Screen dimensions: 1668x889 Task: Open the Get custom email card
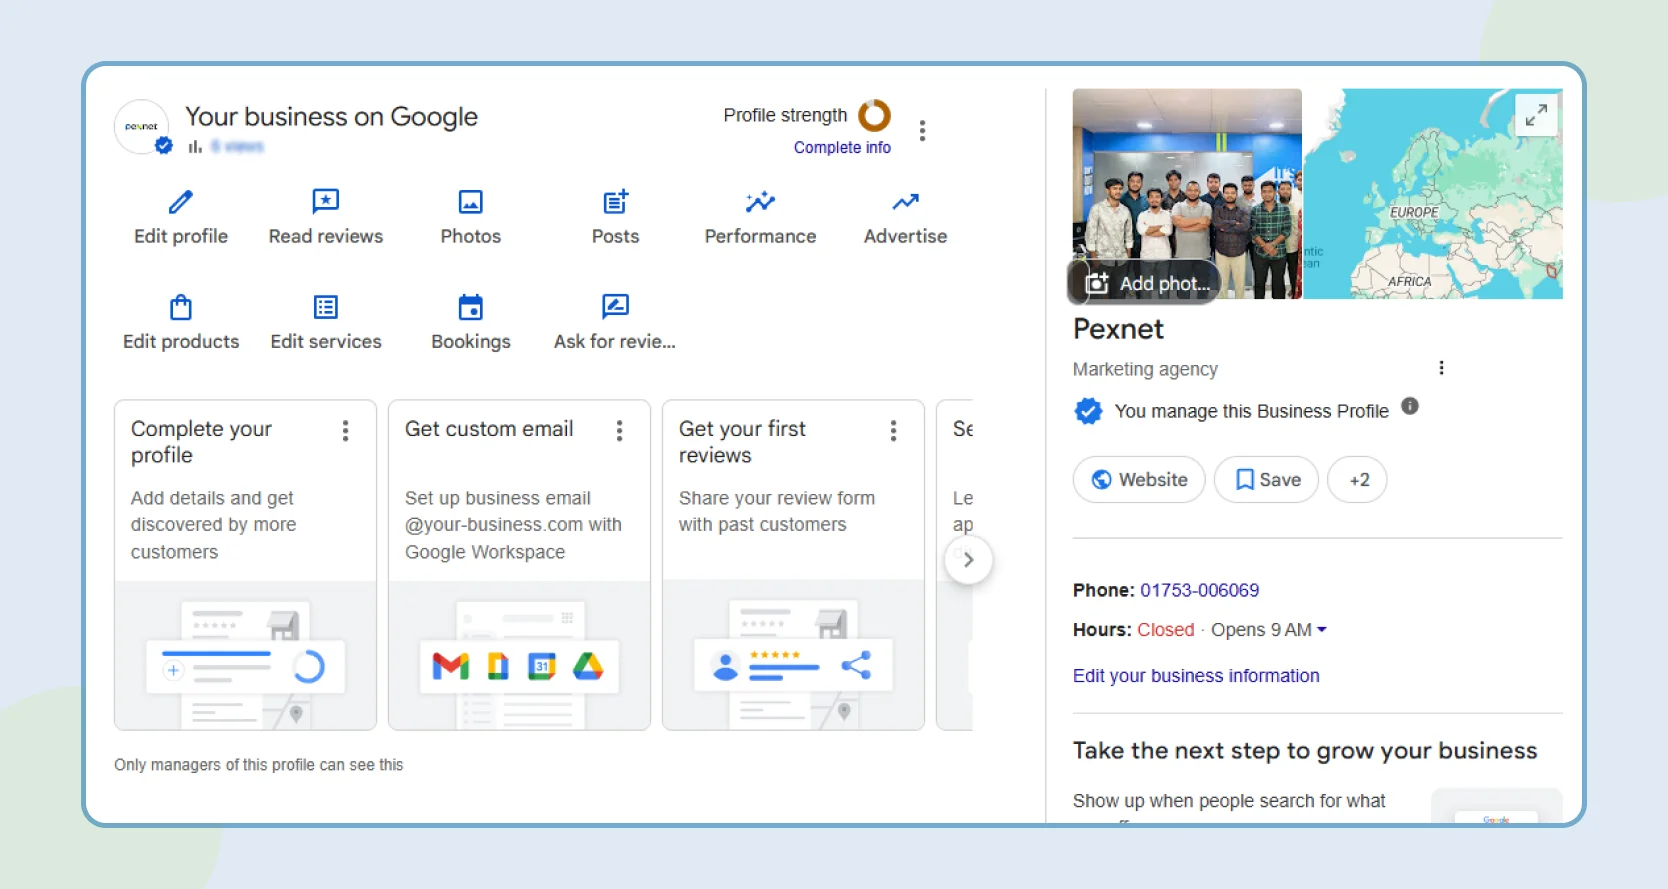click(519, 565)
